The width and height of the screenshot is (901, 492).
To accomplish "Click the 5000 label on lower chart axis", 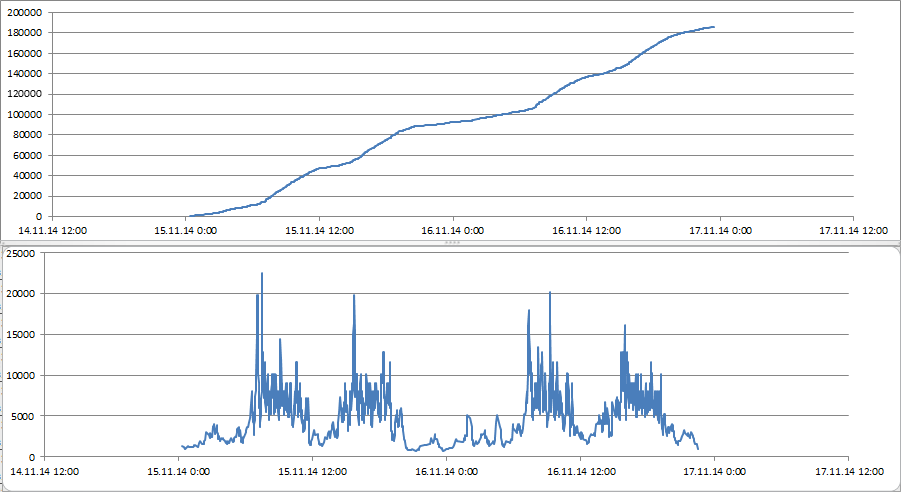I will point(25,416).
